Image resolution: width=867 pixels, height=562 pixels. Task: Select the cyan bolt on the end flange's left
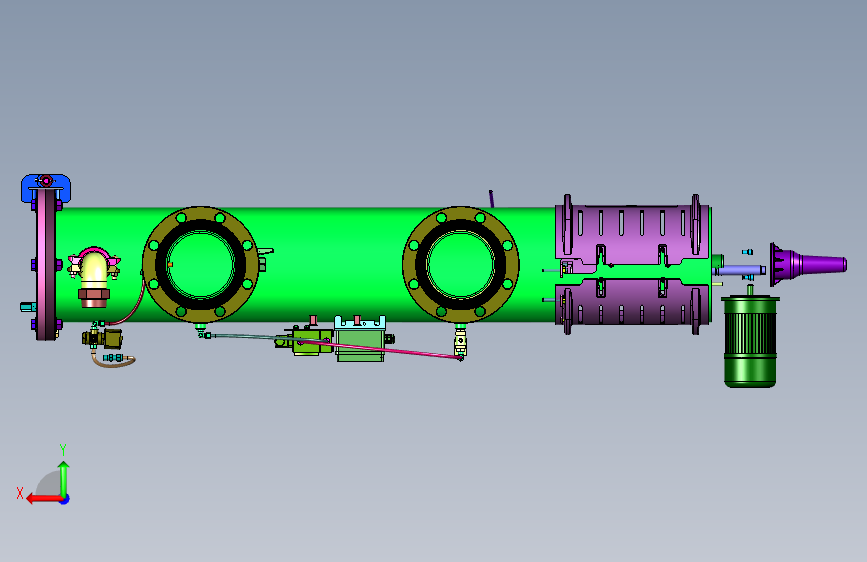tap(28, 306)
